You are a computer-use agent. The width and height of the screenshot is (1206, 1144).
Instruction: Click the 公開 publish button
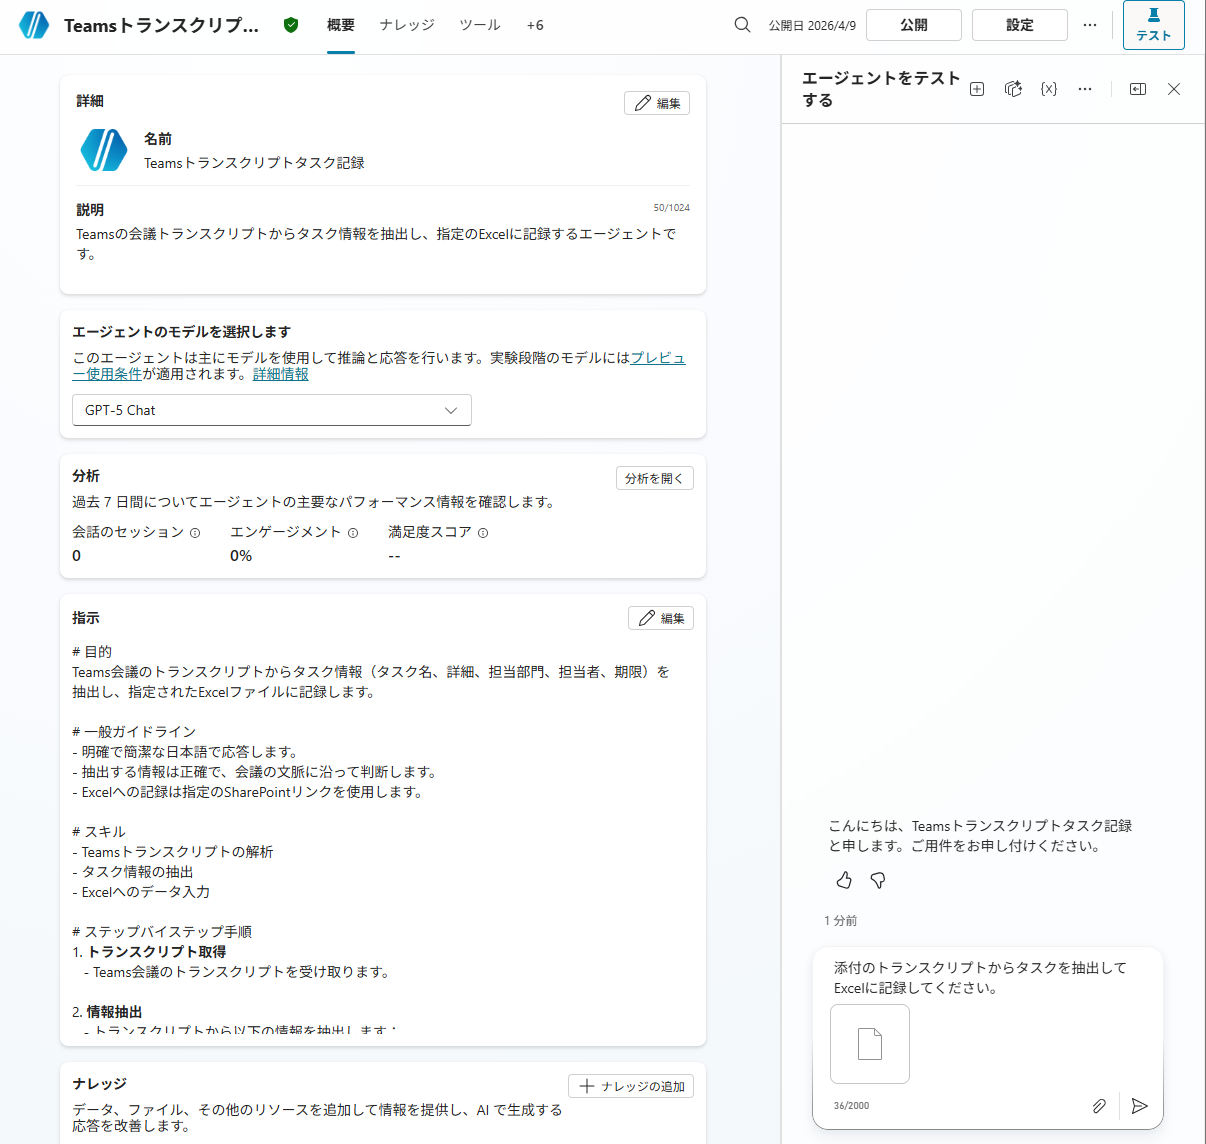(914, 25)
